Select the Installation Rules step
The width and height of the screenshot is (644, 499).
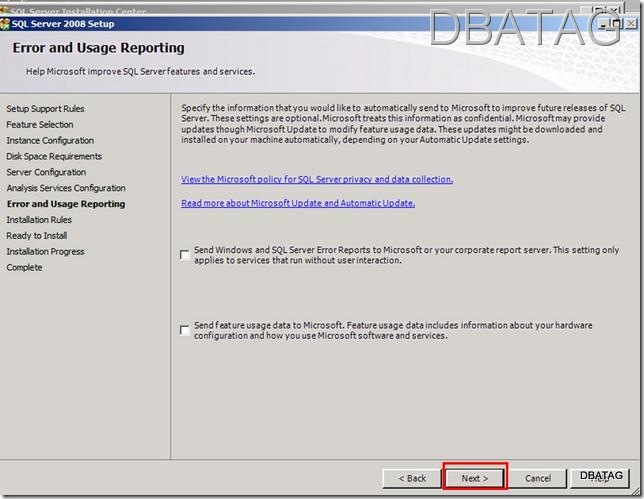(39, 220)
